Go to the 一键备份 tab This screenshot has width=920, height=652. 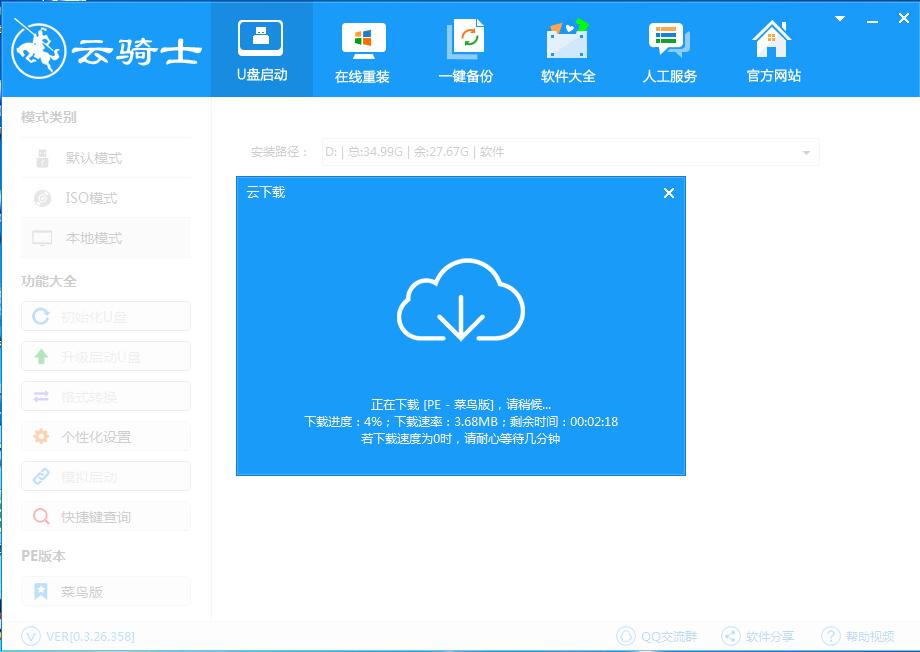click(x=465, y=50)
